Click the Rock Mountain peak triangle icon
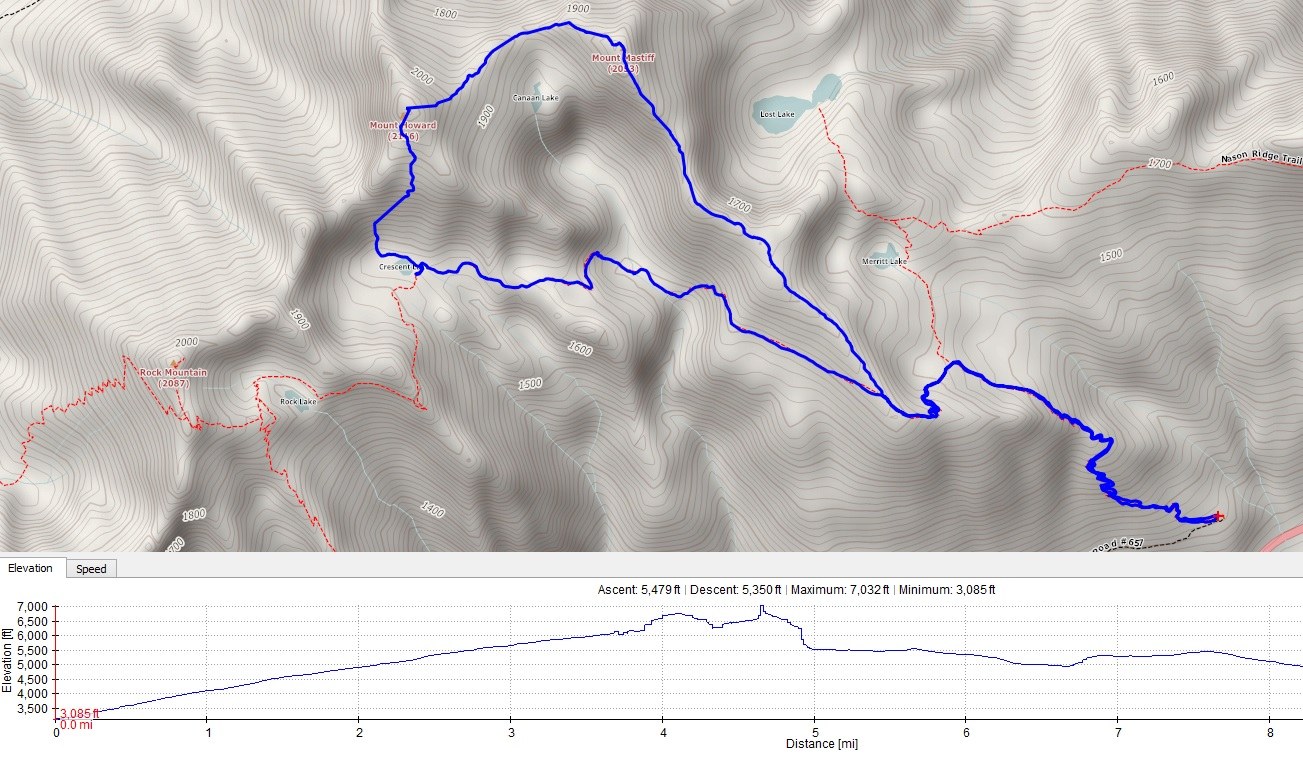1303x757 pixels. (177, 362)
